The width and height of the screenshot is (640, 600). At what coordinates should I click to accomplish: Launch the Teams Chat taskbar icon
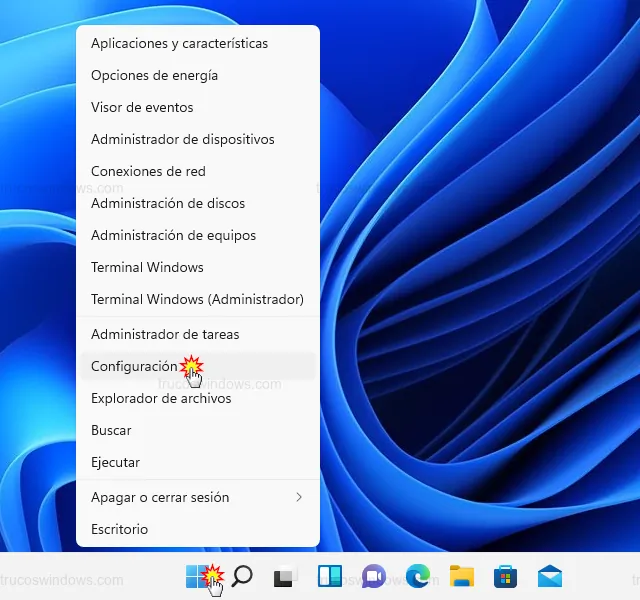pos(373,576)
